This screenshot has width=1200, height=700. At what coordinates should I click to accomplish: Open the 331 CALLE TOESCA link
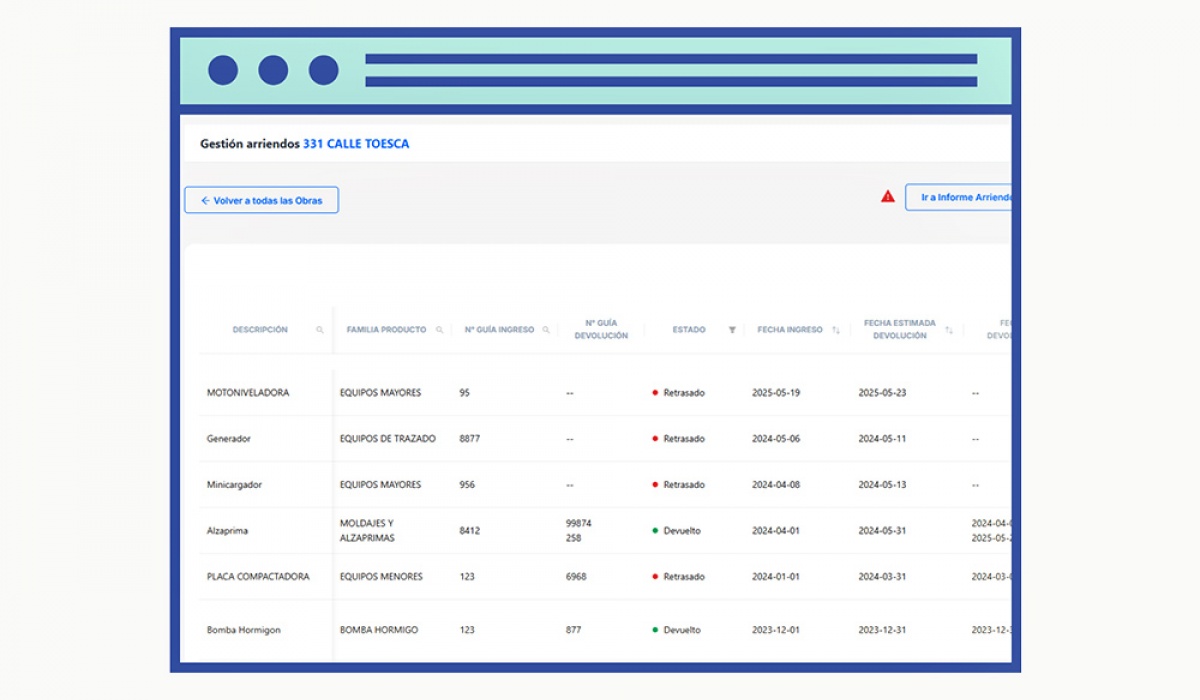tap(356, 144)
